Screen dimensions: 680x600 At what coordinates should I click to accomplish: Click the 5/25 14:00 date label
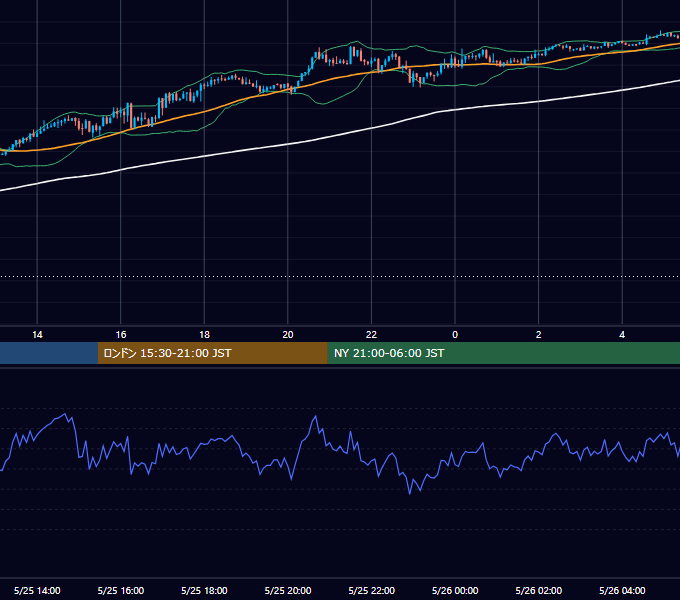[x=37, y=590]
